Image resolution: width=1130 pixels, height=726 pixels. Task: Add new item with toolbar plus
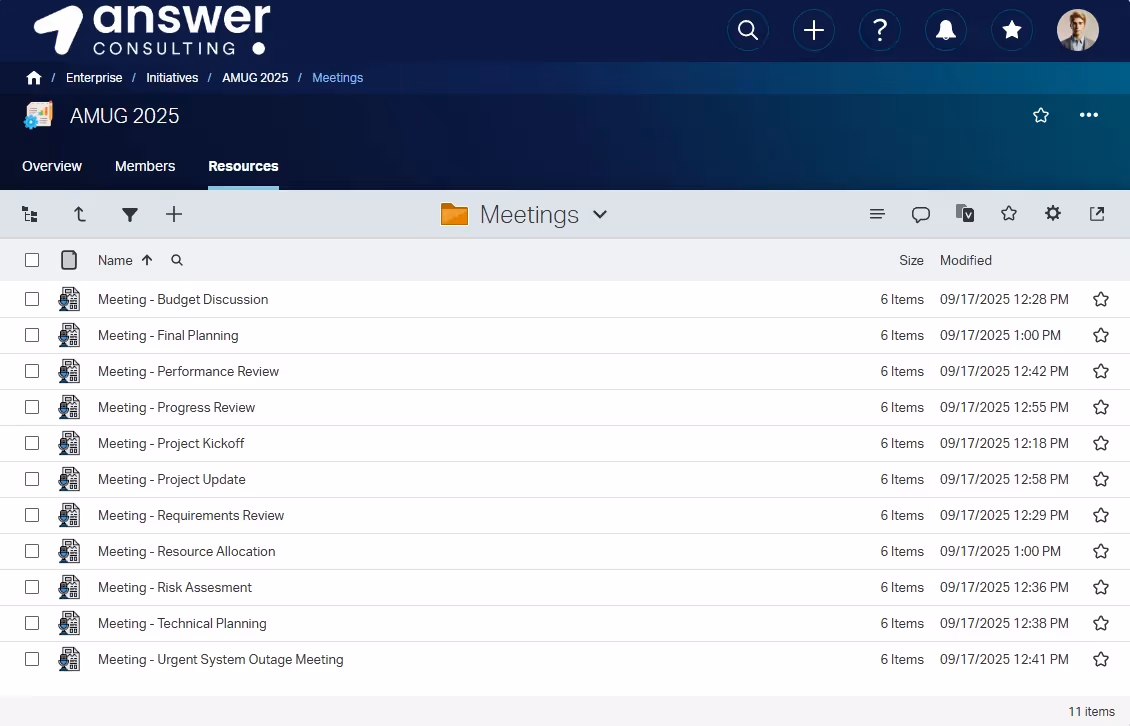(174, 214)
